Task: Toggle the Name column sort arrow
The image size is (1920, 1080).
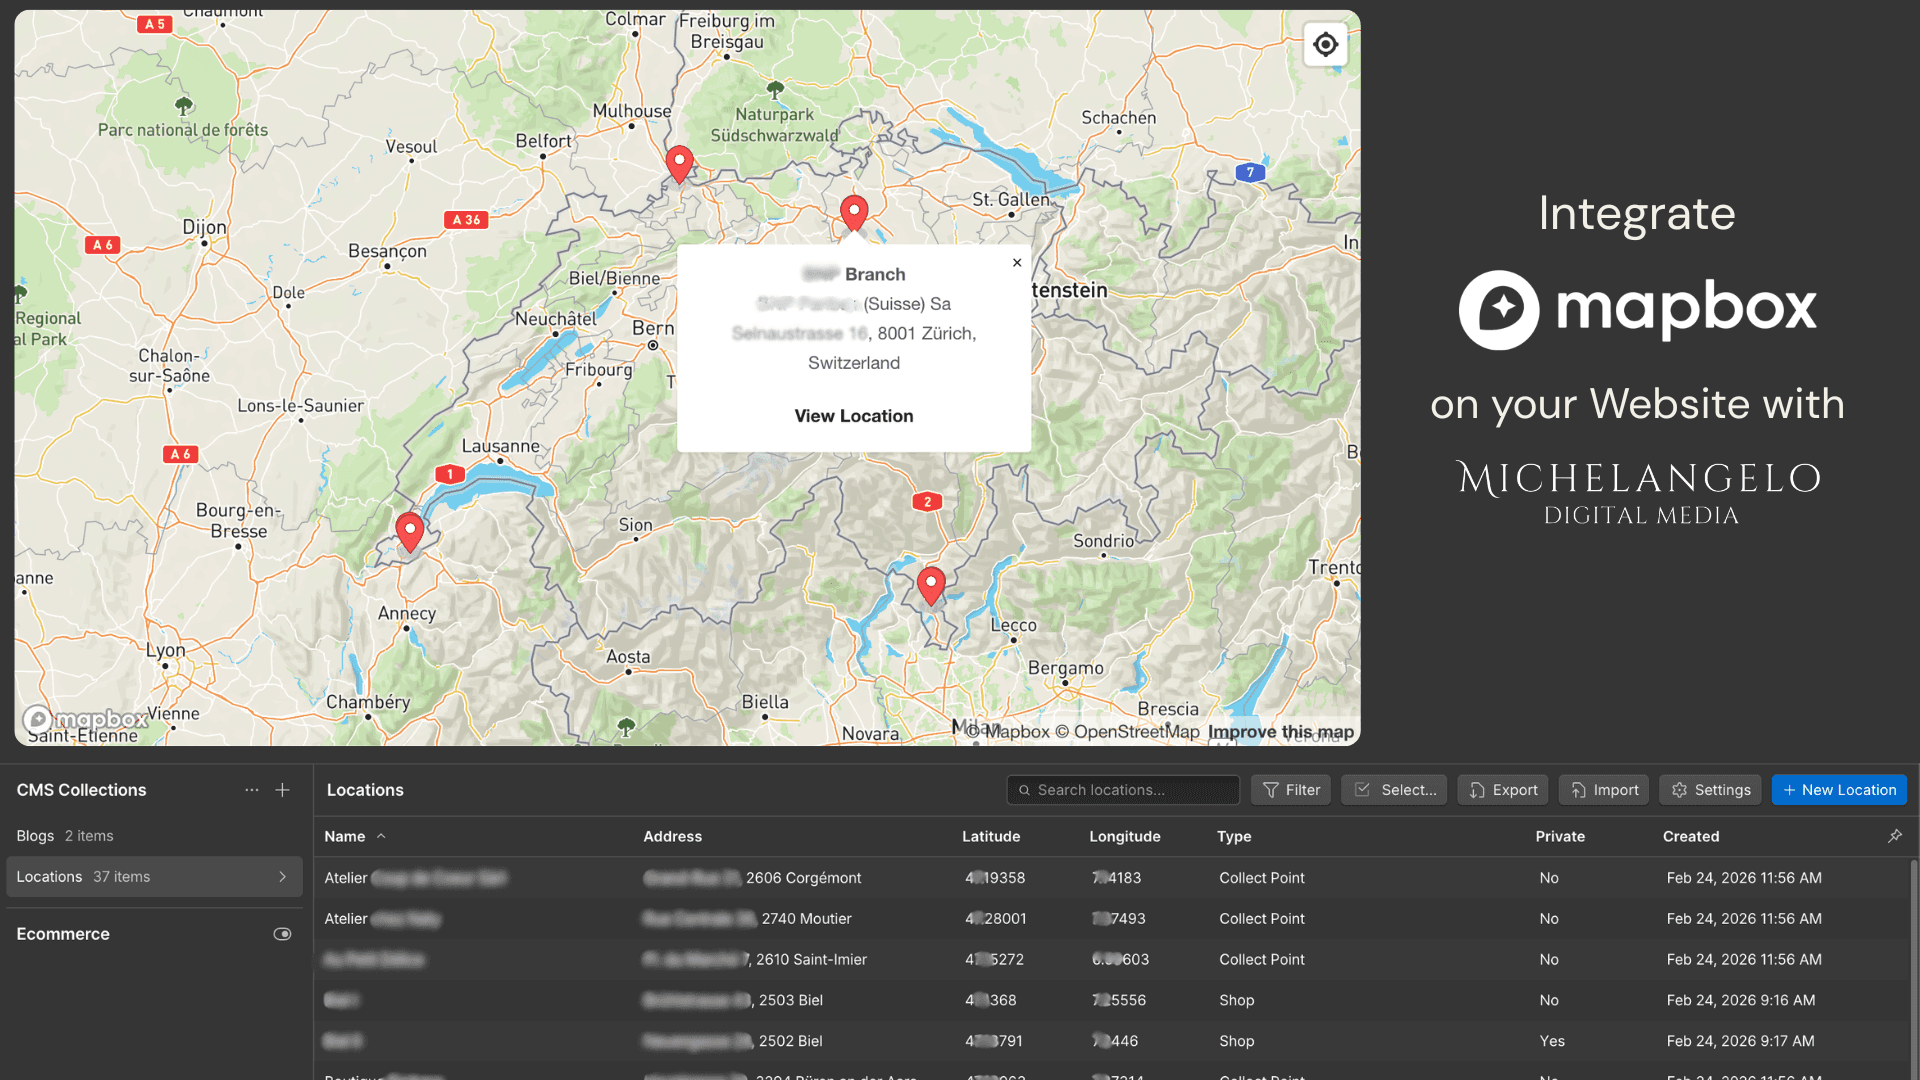Action: [381, 836]
